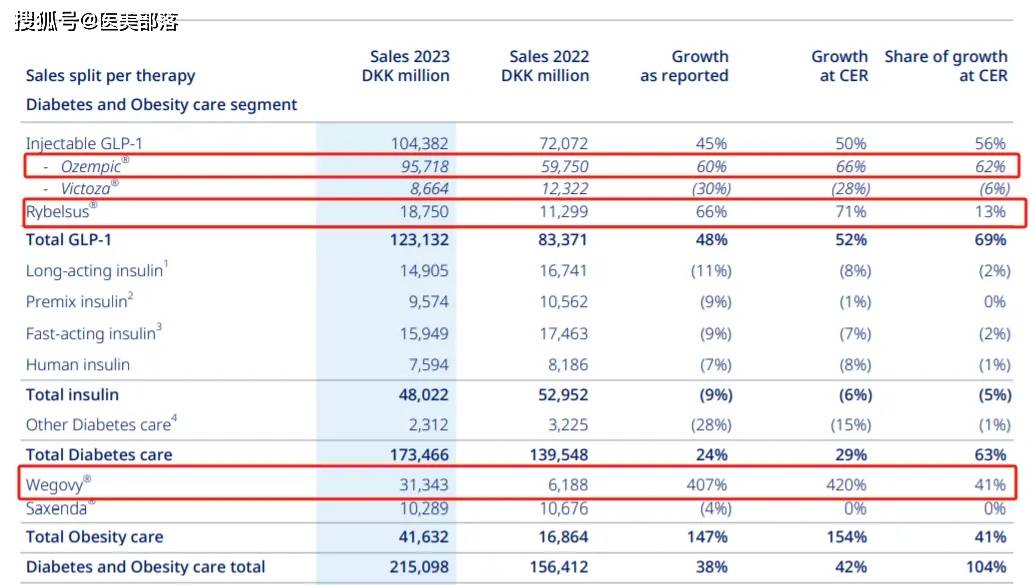The height and width of the screenshot is (585, 1033).
Task: Click Rybelsus growth at CER 71%
Action: [851, 211]
